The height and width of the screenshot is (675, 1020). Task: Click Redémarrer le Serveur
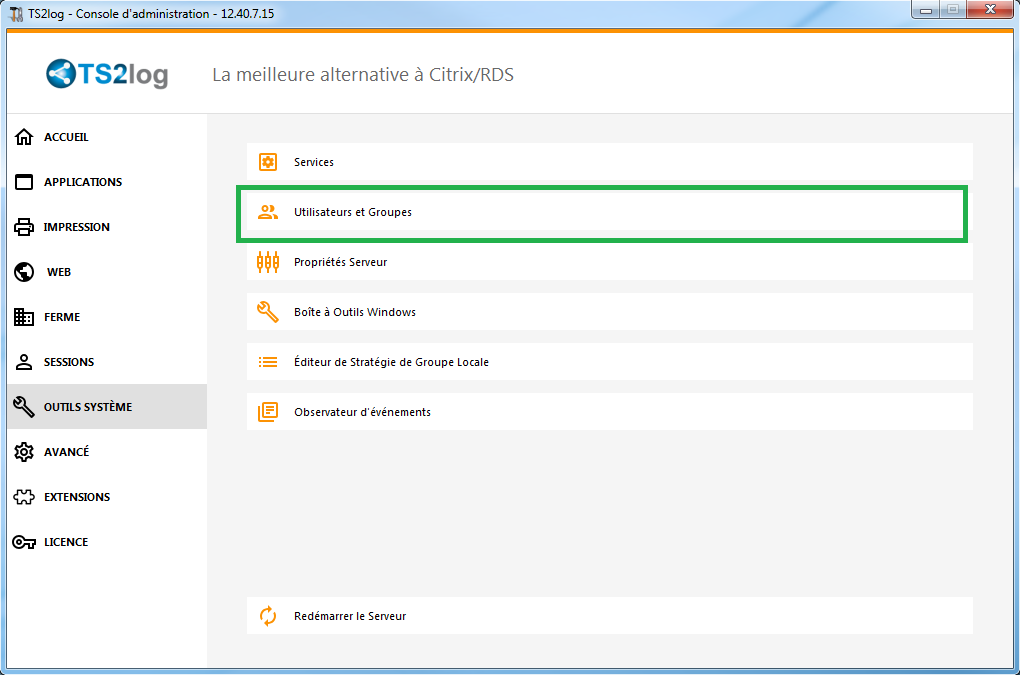610,616
